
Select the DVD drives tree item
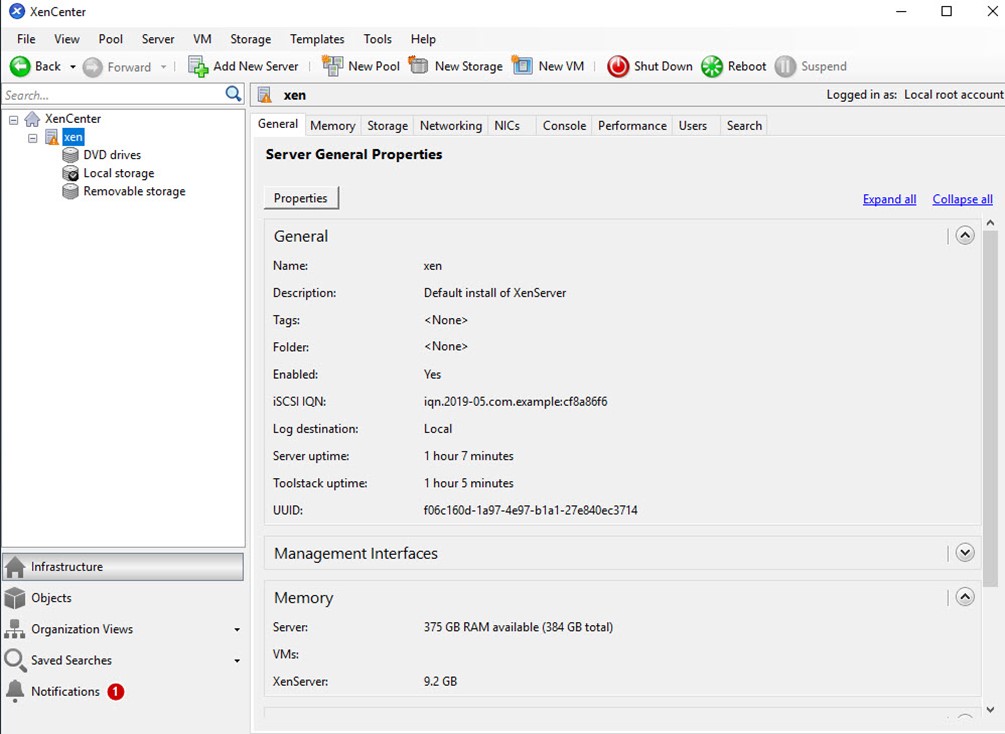tap(112, 155)
